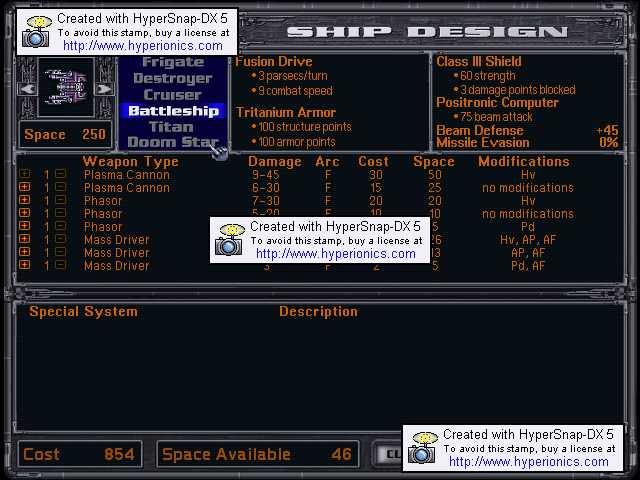
Task: Change the Fusion Drive component
Action: 274,62
